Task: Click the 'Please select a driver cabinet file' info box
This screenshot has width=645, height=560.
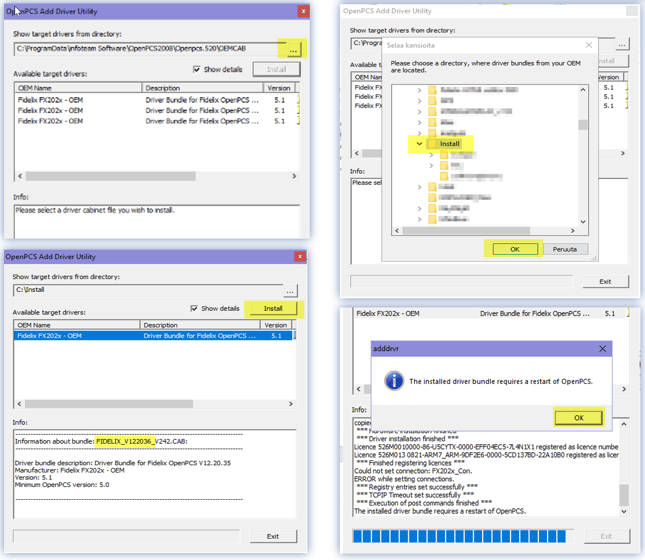Action: click(157, 222)
